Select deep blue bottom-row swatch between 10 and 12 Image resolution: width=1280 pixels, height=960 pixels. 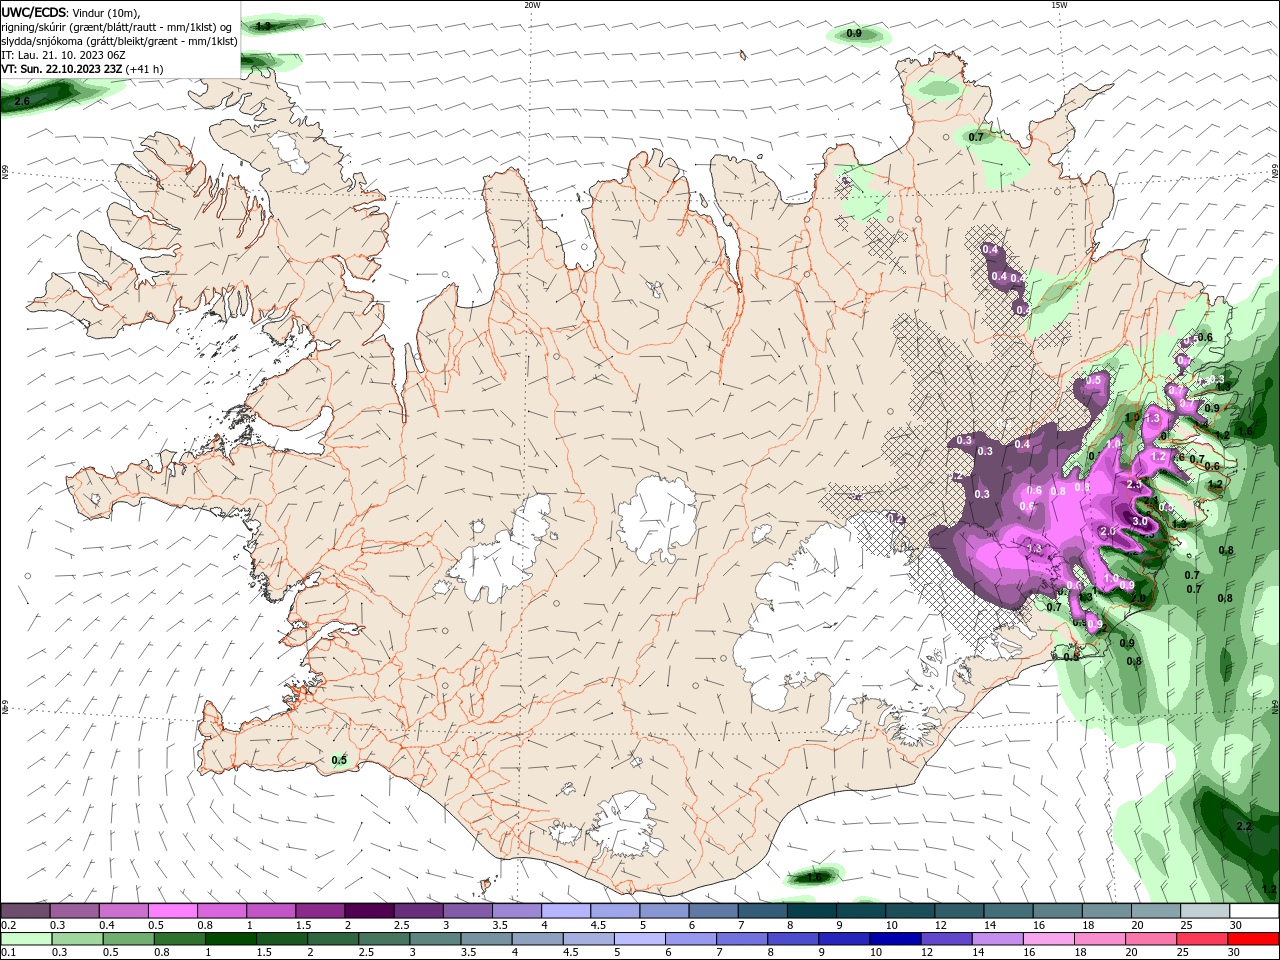coord(895,939)
